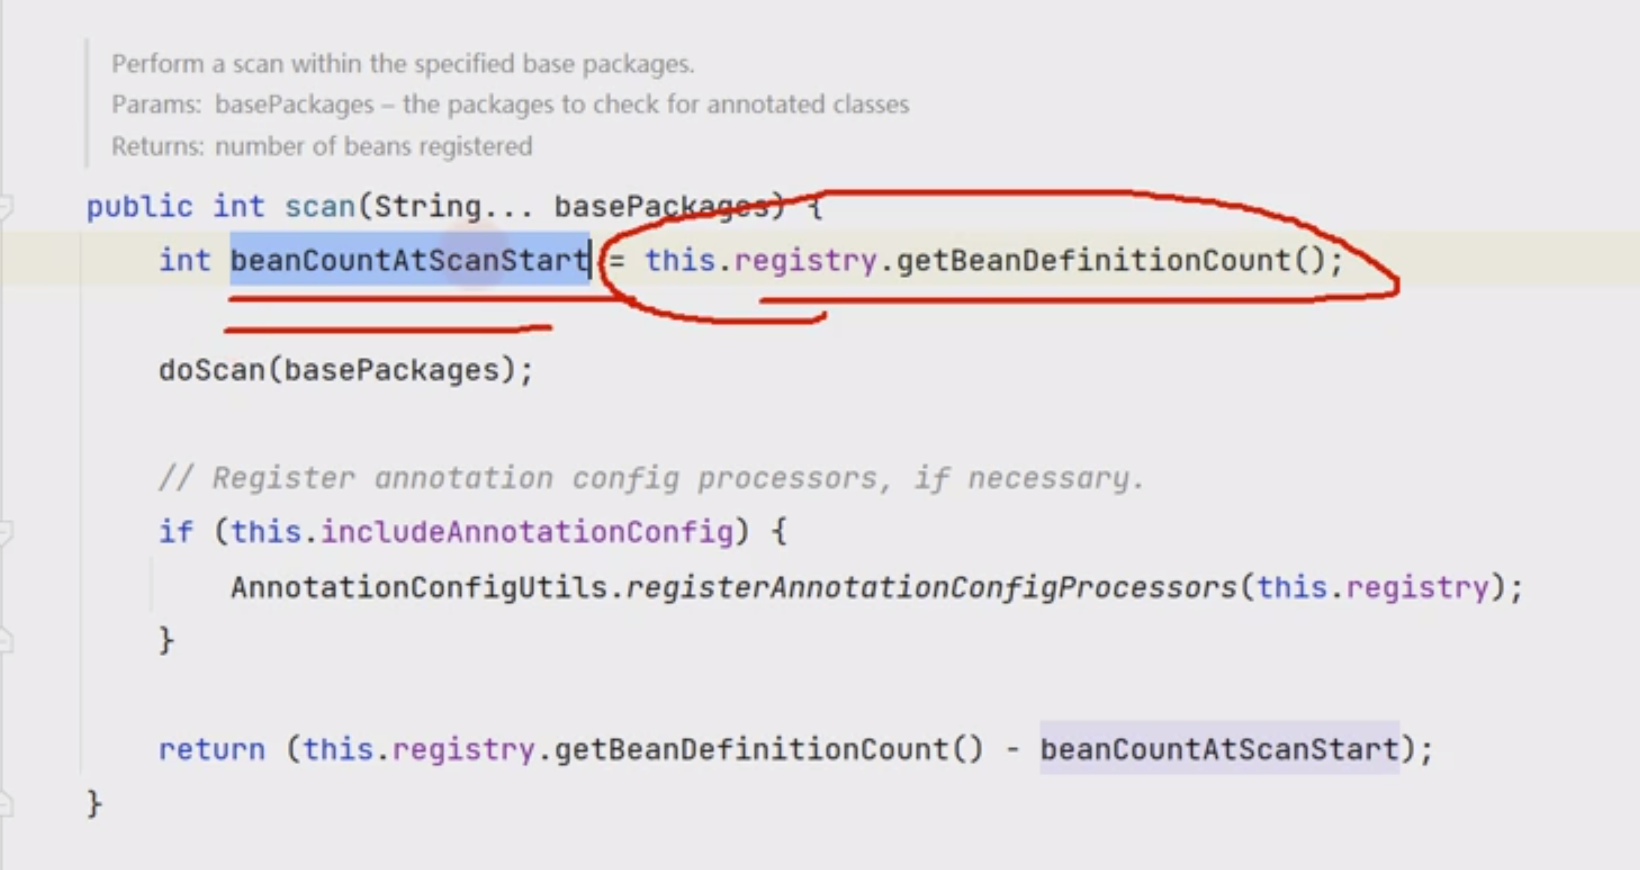Click the Register annotation config processors comment
Viewport: 1640px width, 870px height.
point(651,478)
